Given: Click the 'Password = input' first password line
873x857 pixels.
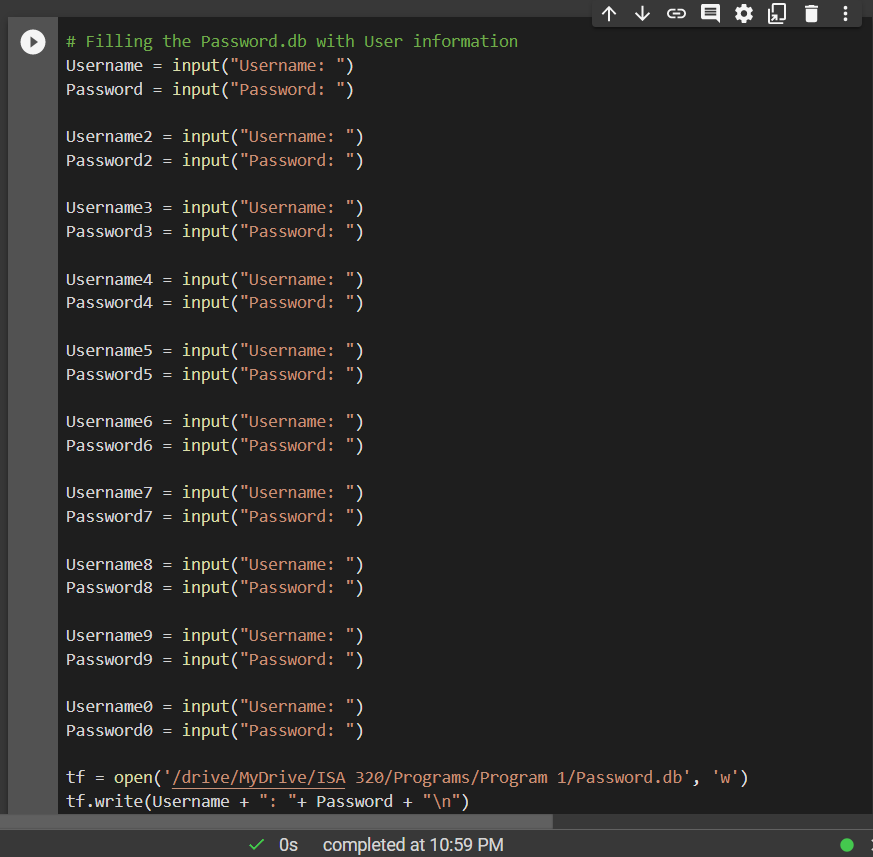Looking at the screenshot, I should [x=210, y=90].
